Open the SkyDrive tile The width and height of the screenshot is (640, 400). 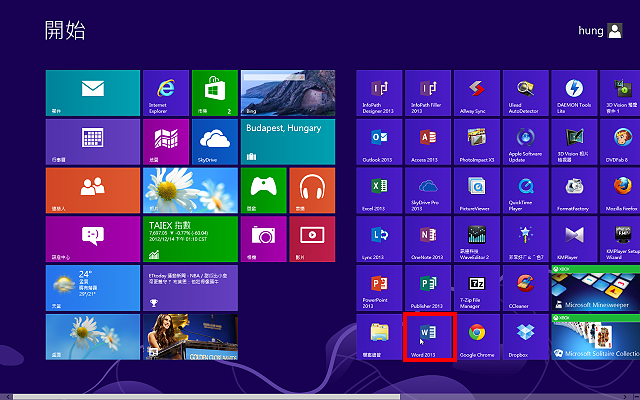[x=215, y=142]
